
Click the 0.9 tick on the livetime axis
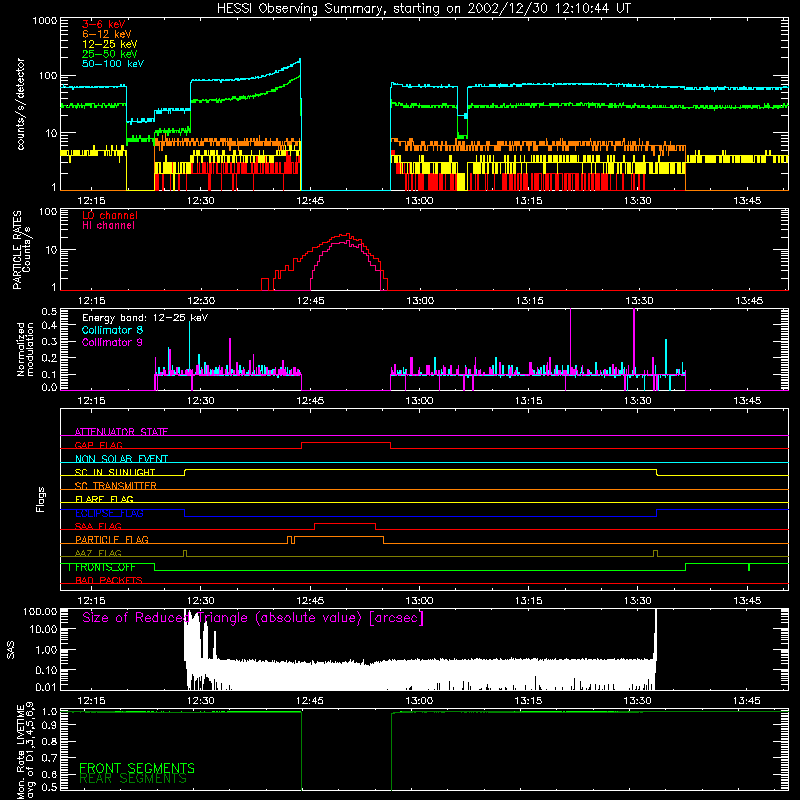click(49, 725)
